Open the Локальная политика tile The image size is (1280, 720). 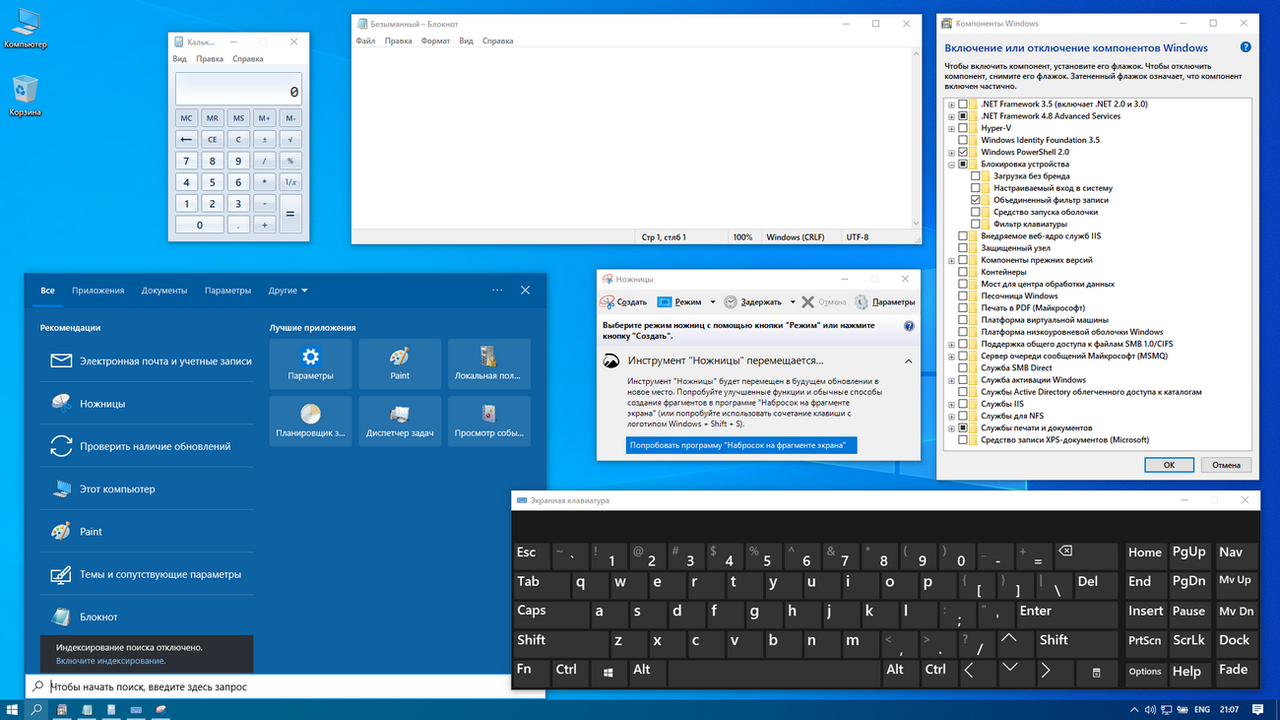tap(489, 364)
